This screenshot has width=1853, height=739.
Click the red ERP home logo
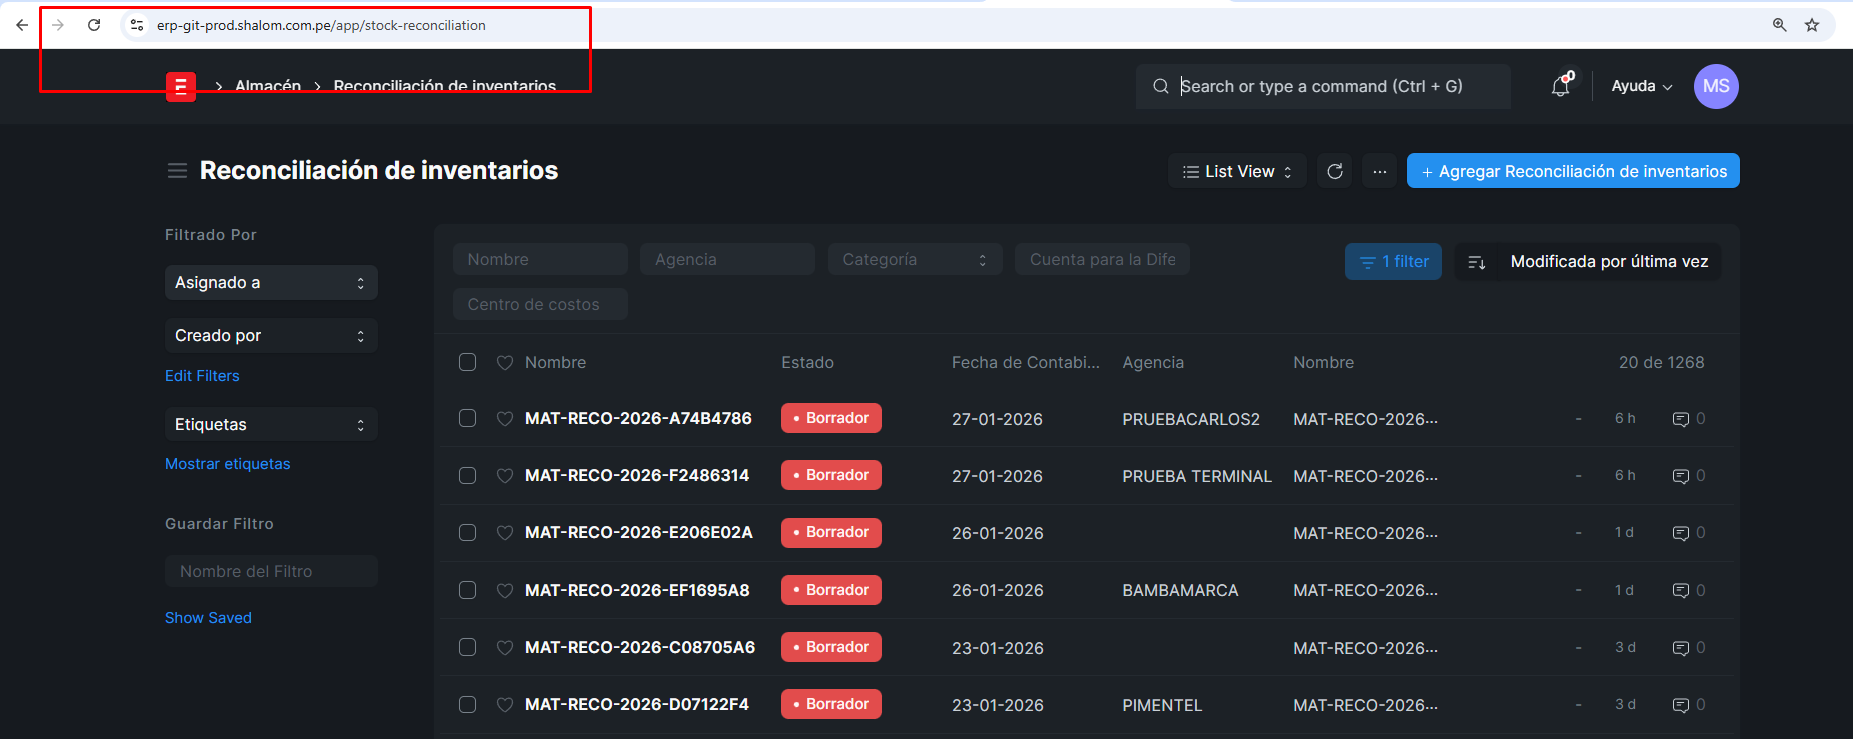point(180,87)
